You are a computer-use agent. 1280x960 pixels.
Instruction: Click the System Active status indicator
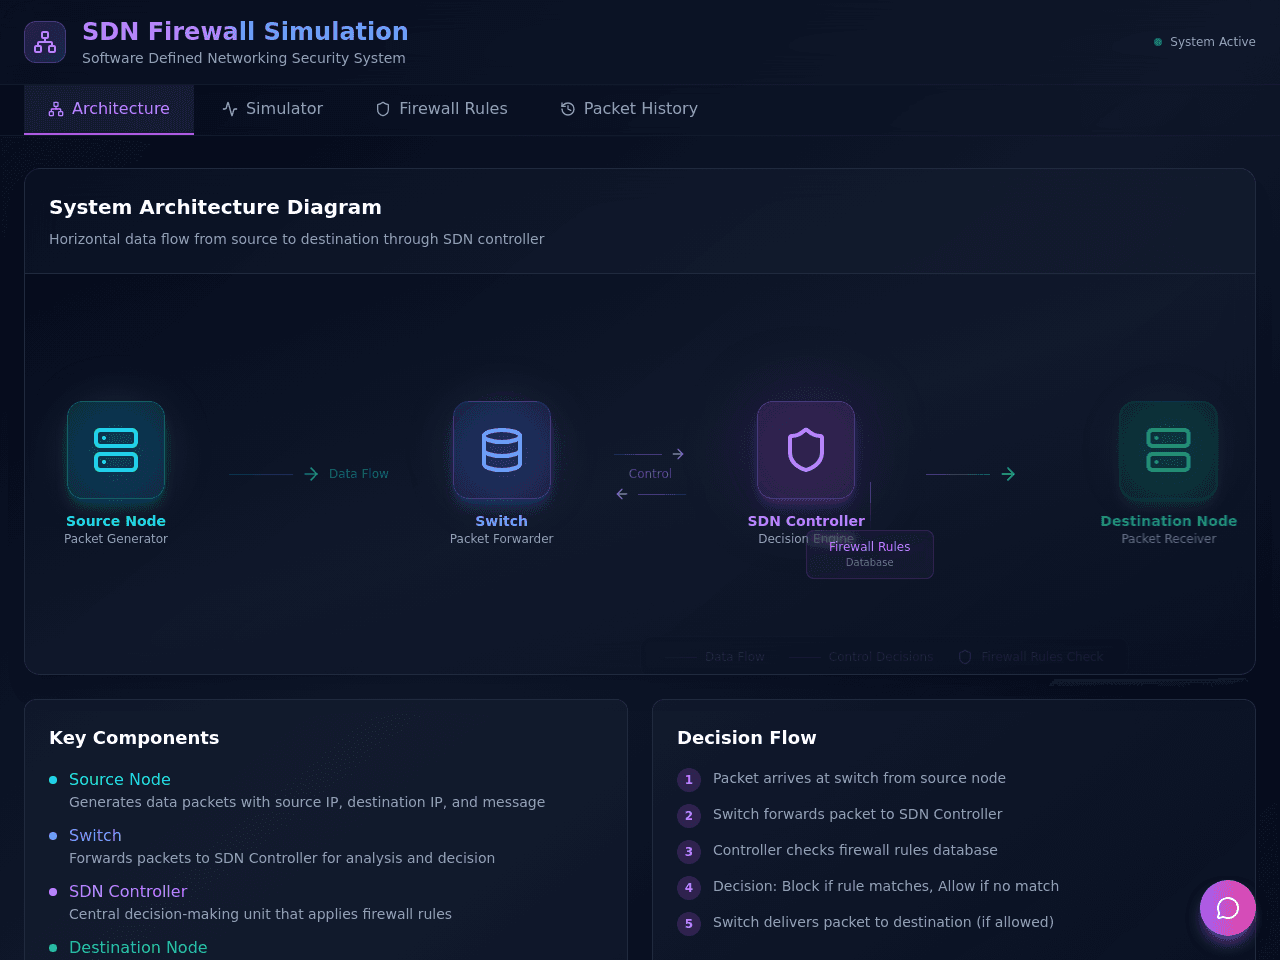[1204, 42]
